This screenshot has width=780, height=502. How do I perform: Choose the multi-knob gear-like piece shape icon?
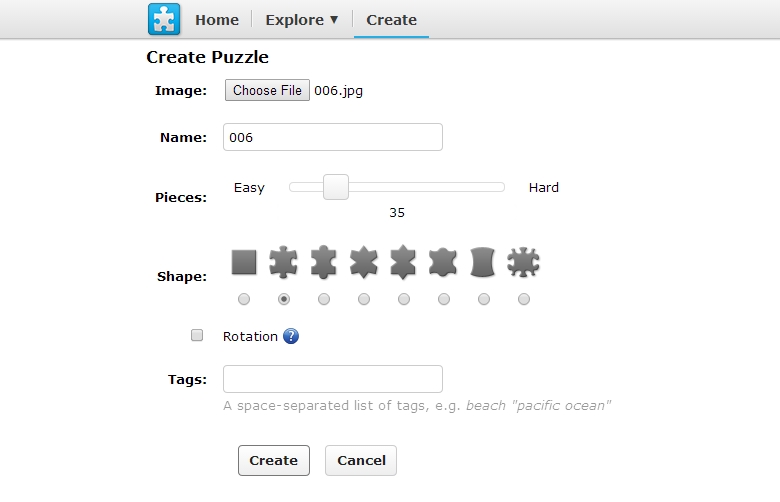524,263
